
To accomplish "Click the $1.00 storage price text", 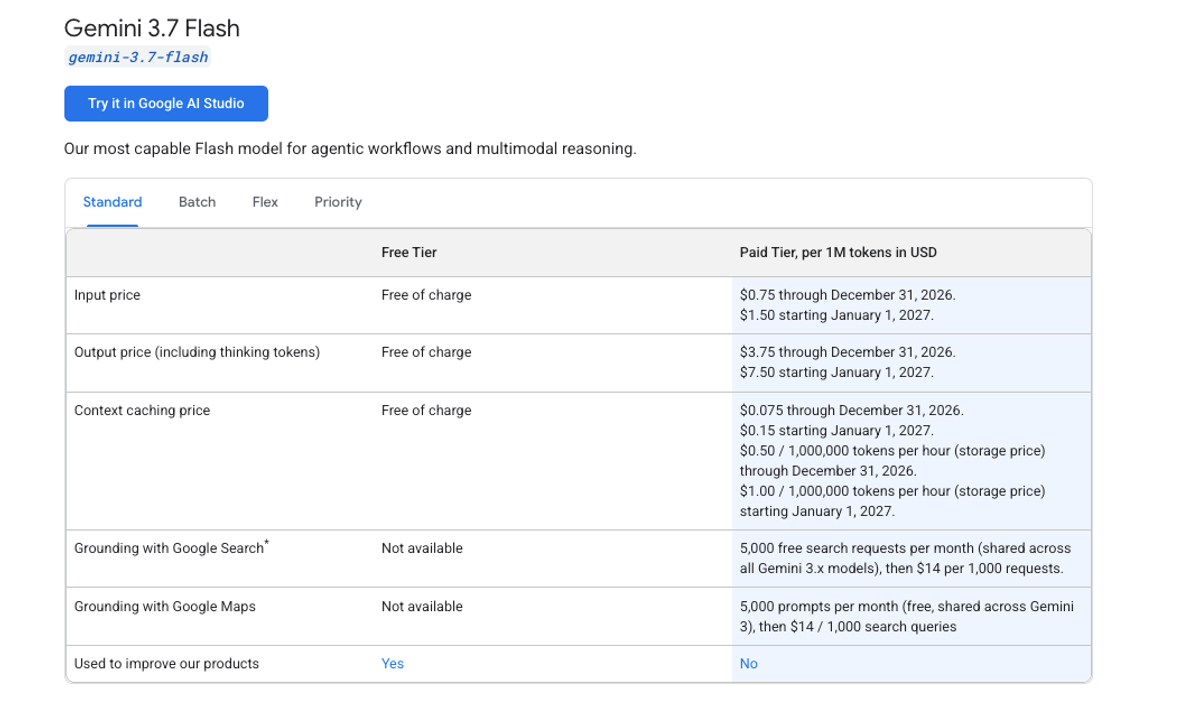I will tap(892, 501).
